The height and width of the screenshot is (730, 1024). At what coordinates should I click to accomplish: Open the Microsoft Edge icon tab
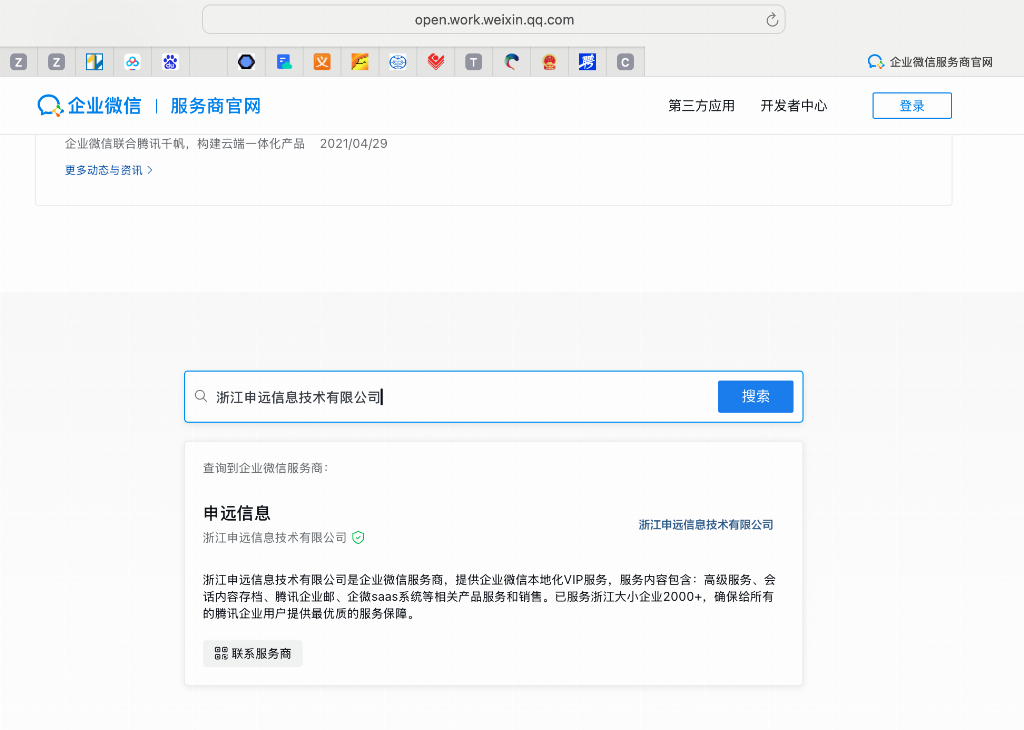tap(511, 62)
